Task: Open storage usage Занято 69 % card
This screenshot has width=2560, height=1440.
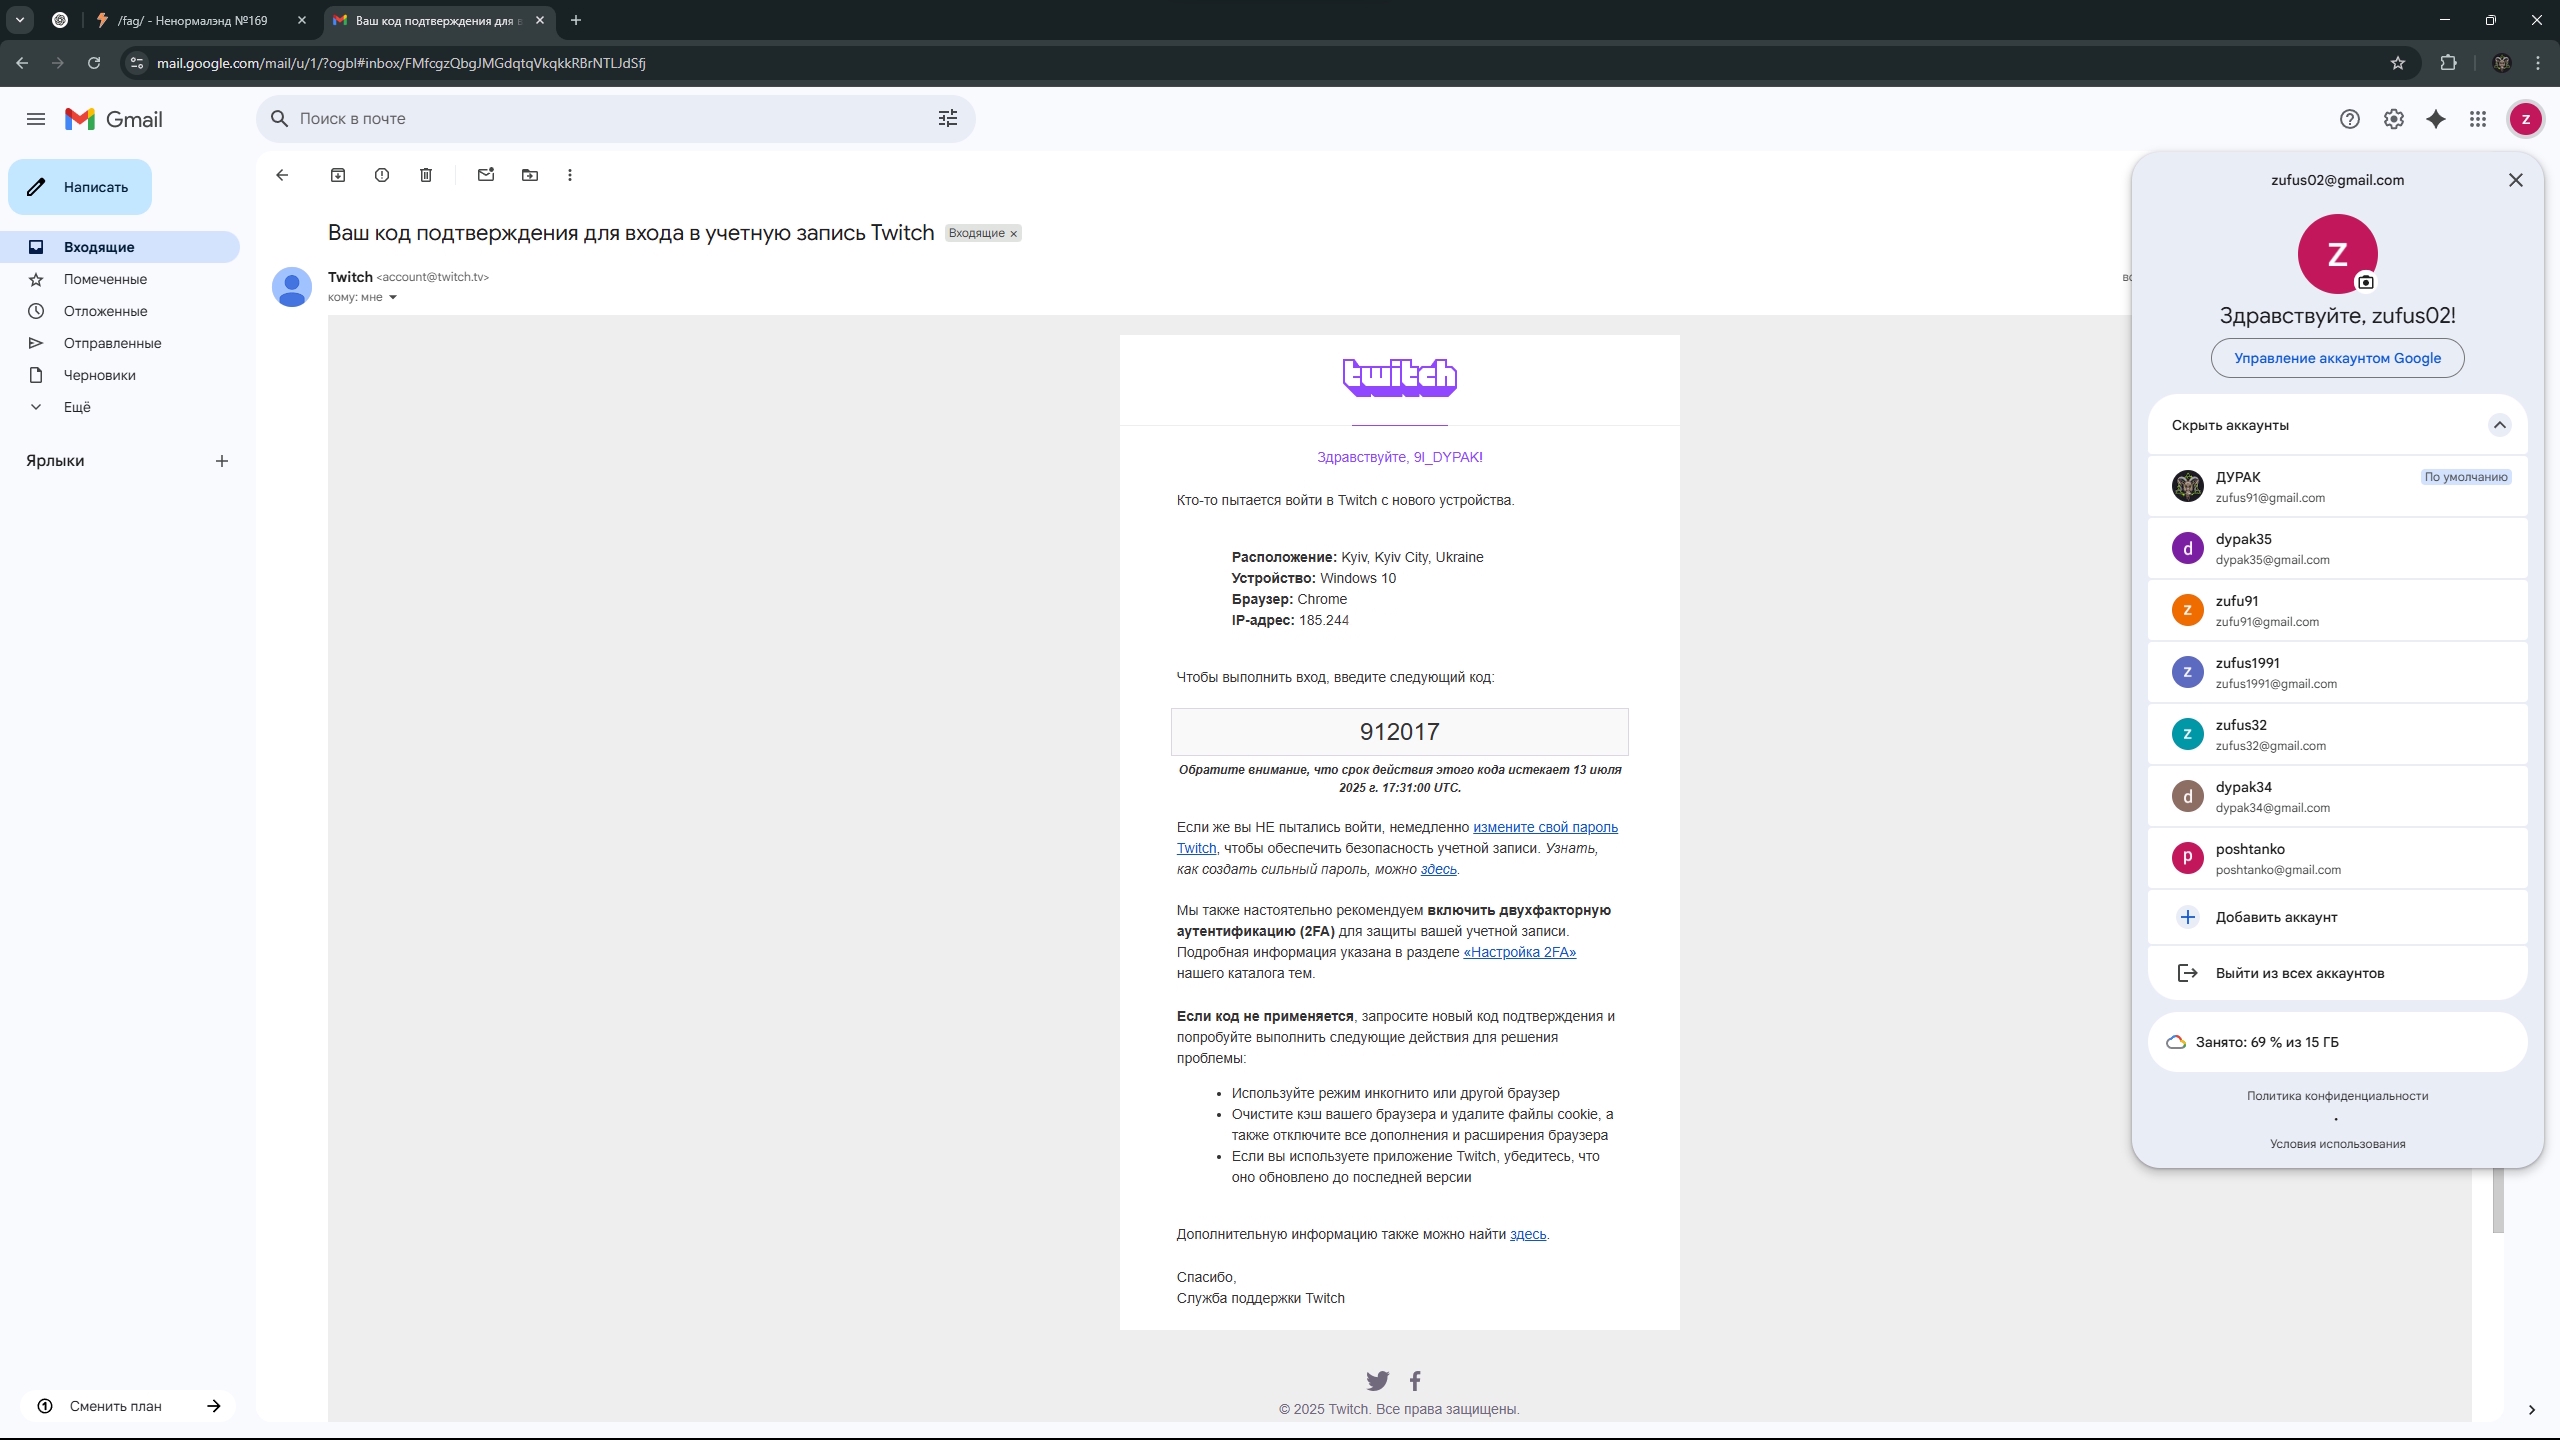Action: [x=2338, y=1042]
